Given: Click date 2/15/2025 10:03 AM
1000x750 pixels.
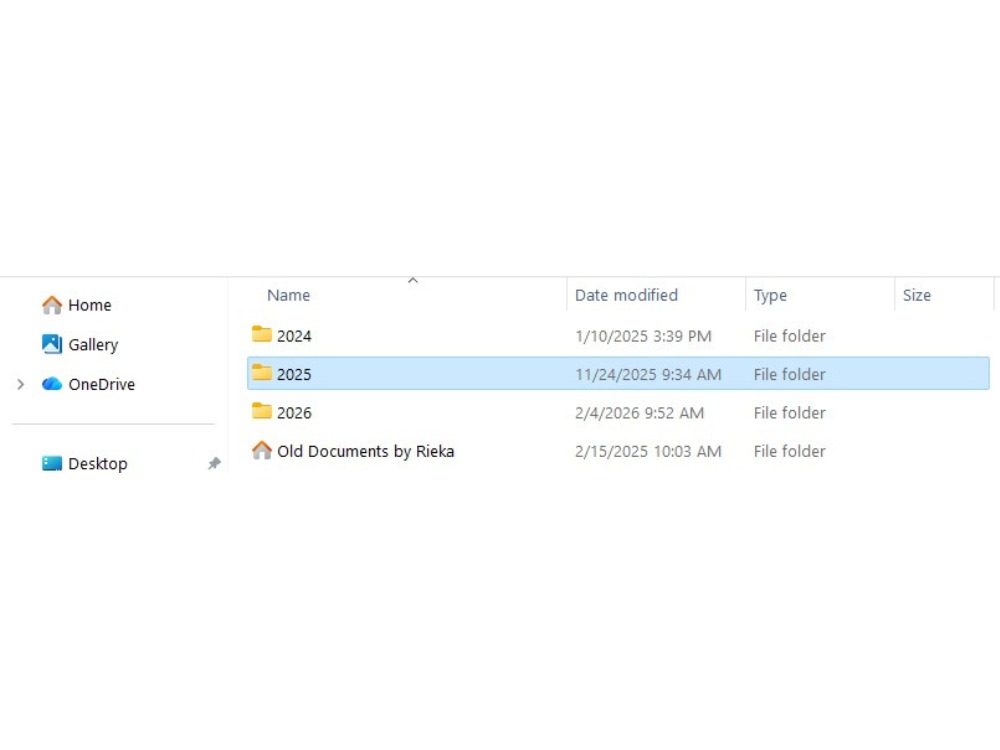Looking at the screenshot, I should click(x=648, y=452).
